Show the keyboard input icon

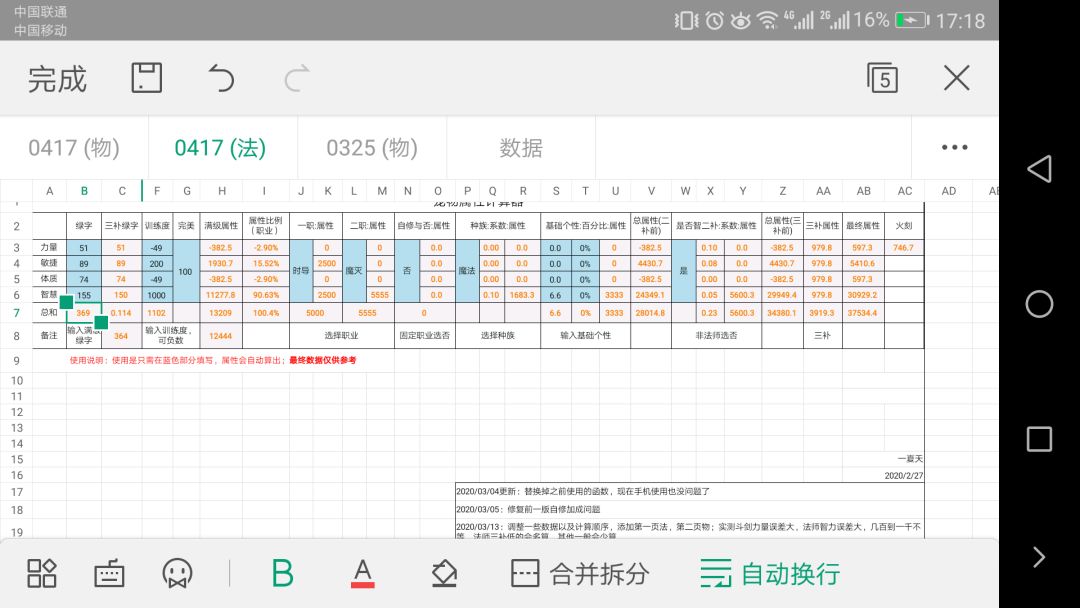(x=109, y=573)
